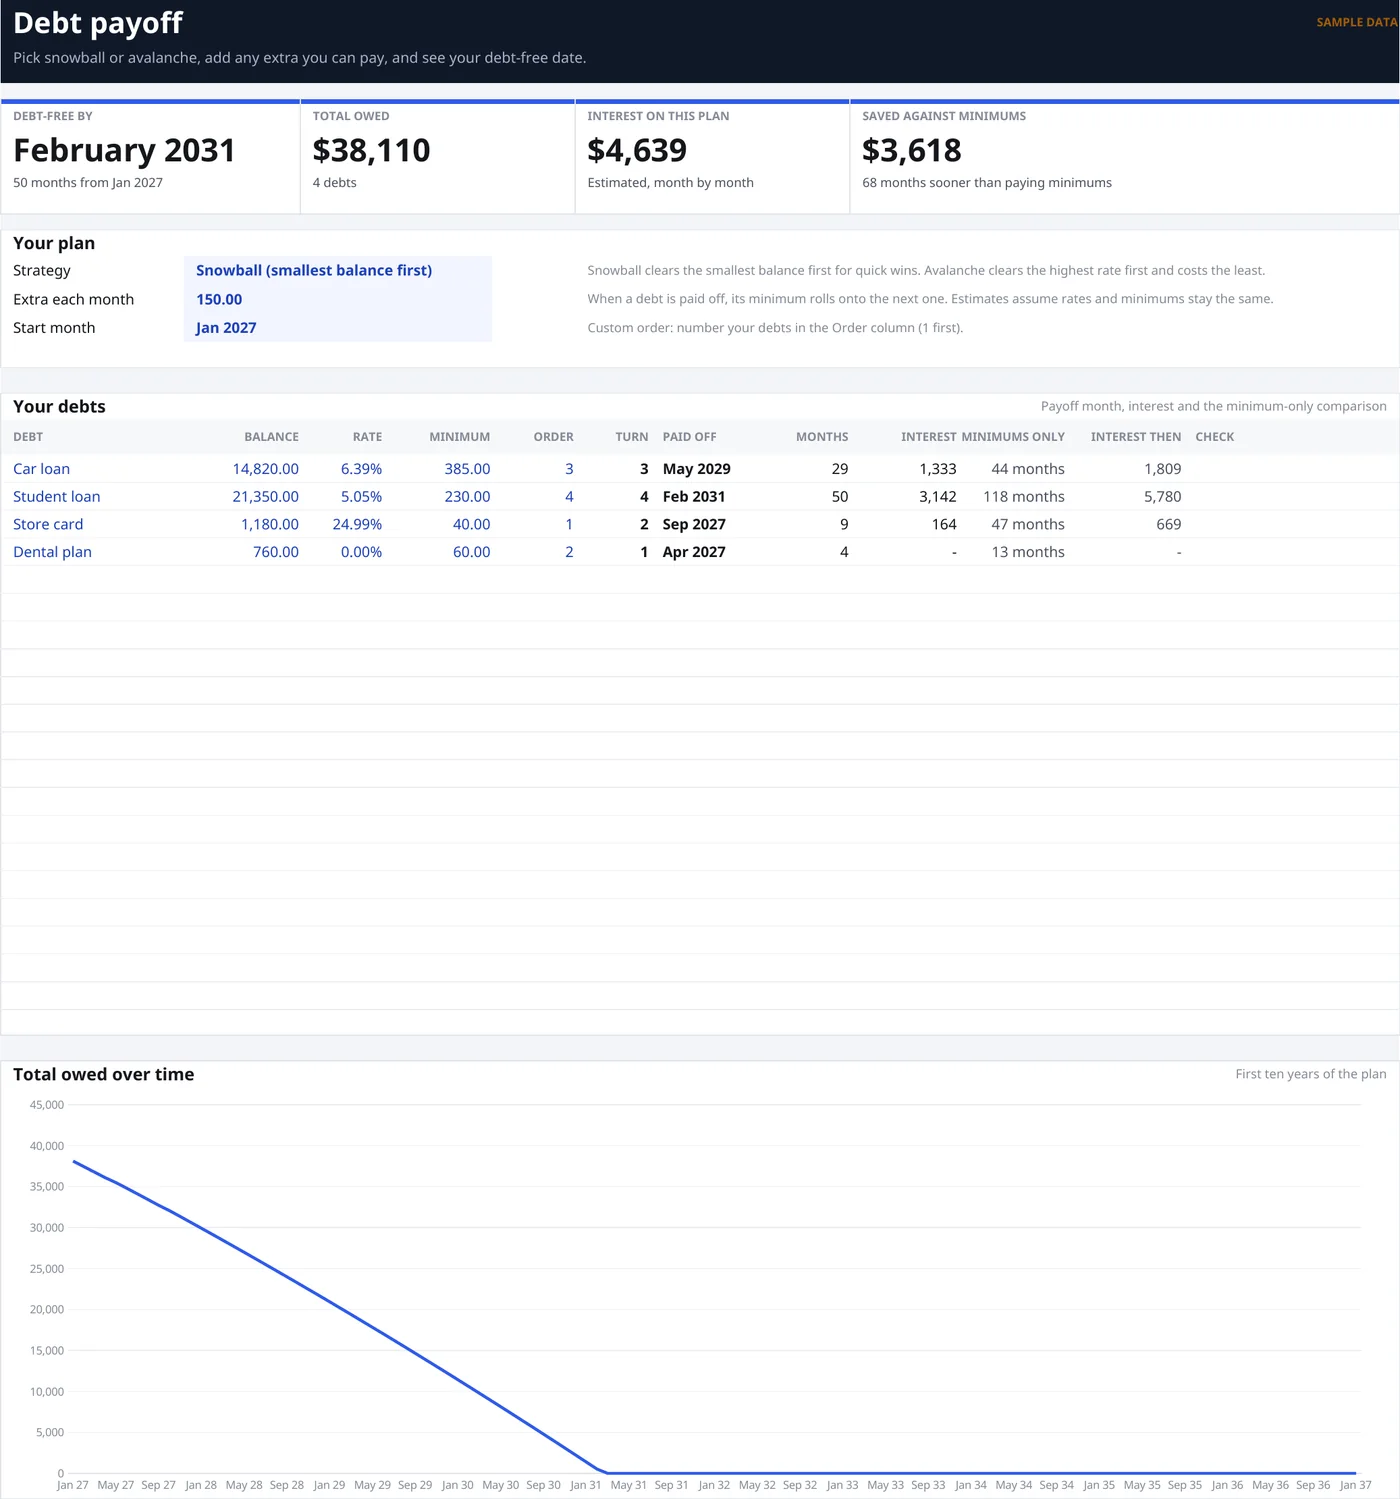Select the interest value 3,142
Viewport: 1400px width, 1499px height.
pos(938,496)
